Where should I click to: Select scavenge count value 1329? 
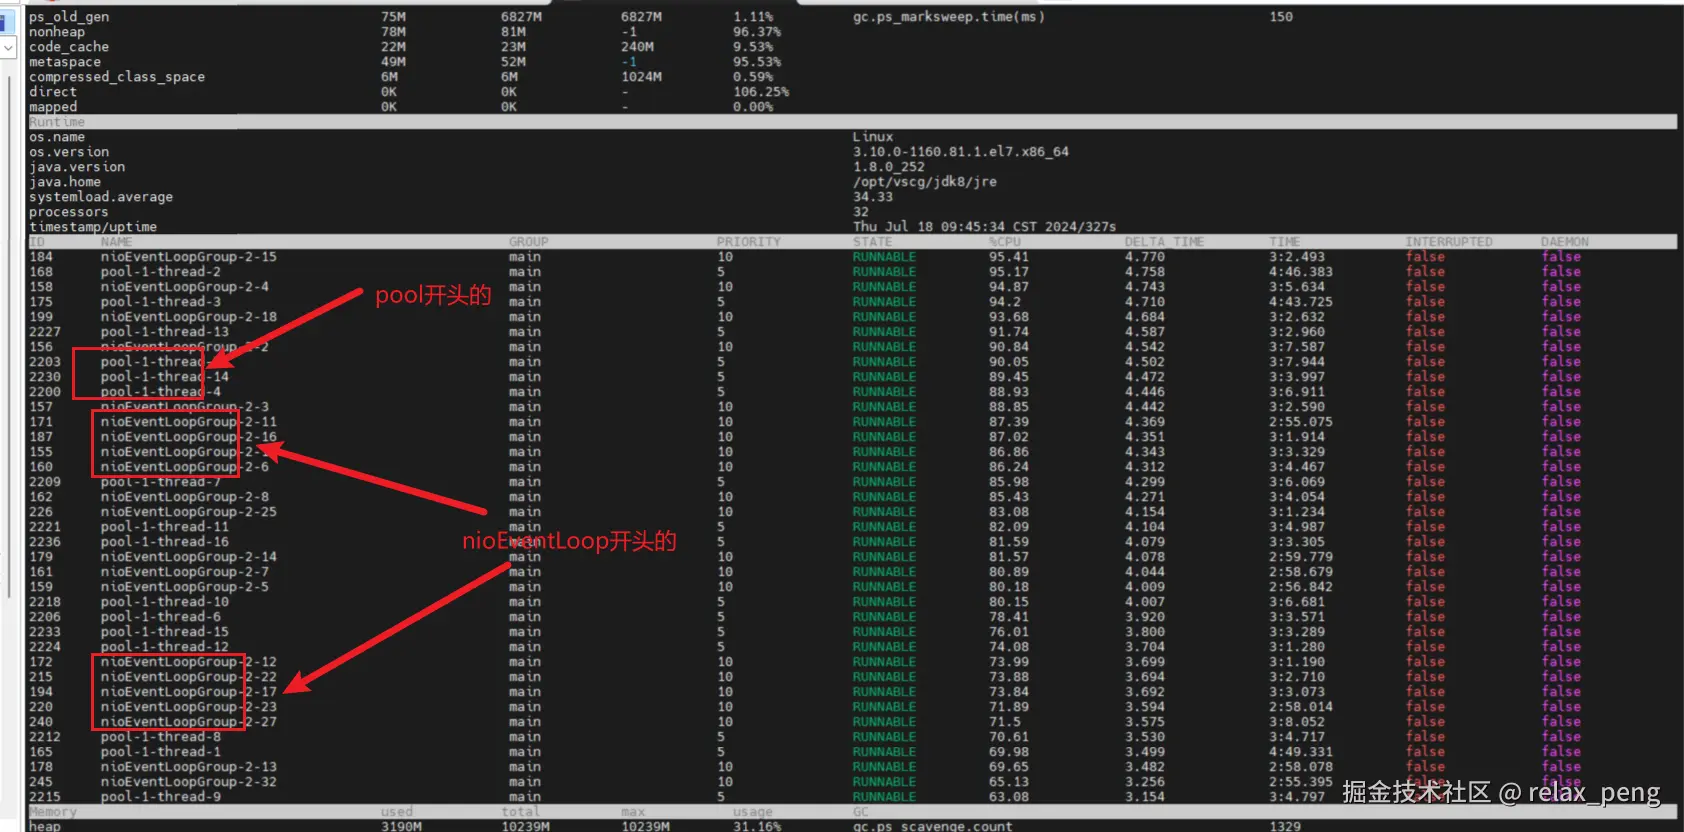pos(1284,826)
